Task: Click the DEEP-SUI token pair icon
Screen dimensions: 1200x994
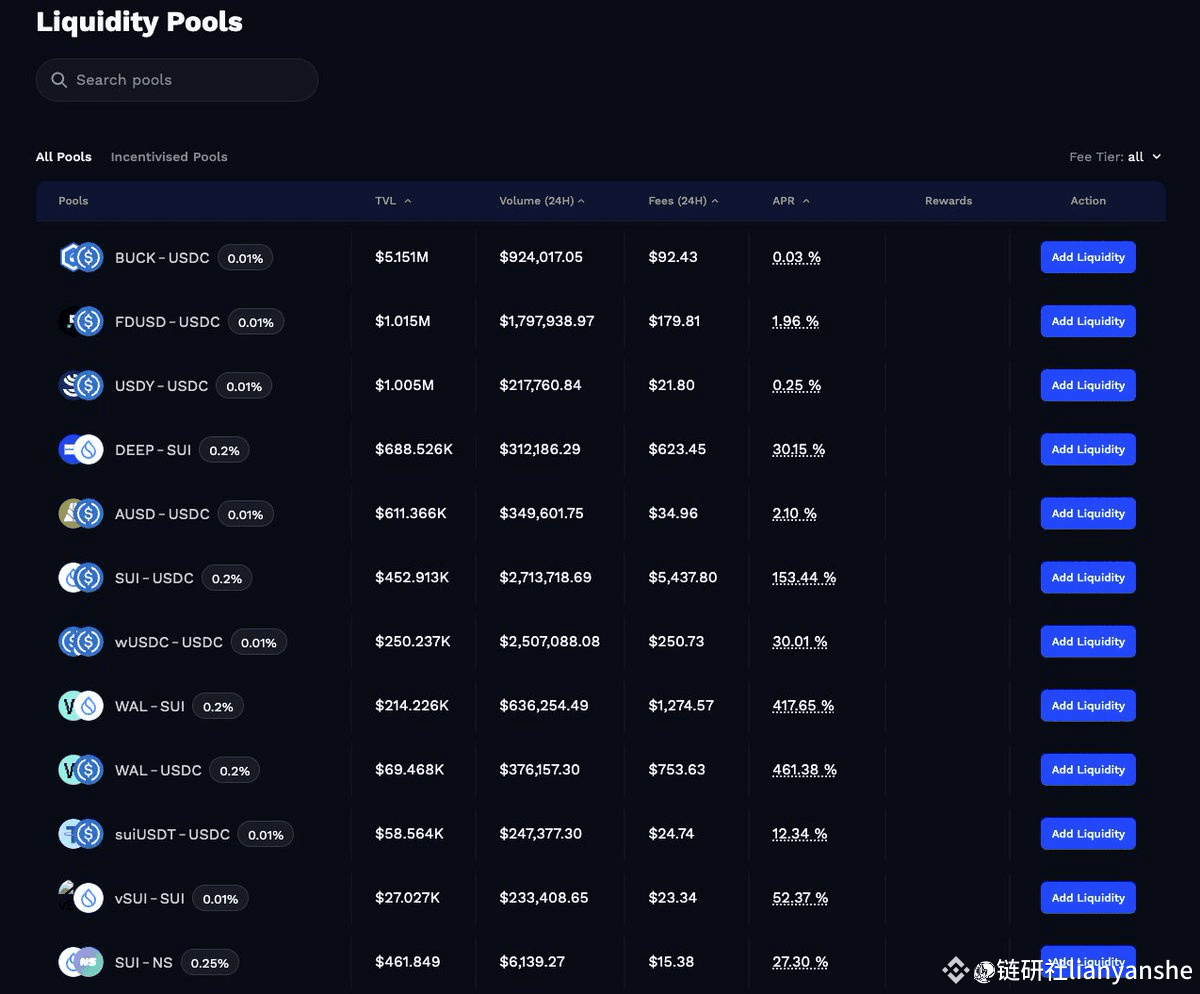Action: 81,450
